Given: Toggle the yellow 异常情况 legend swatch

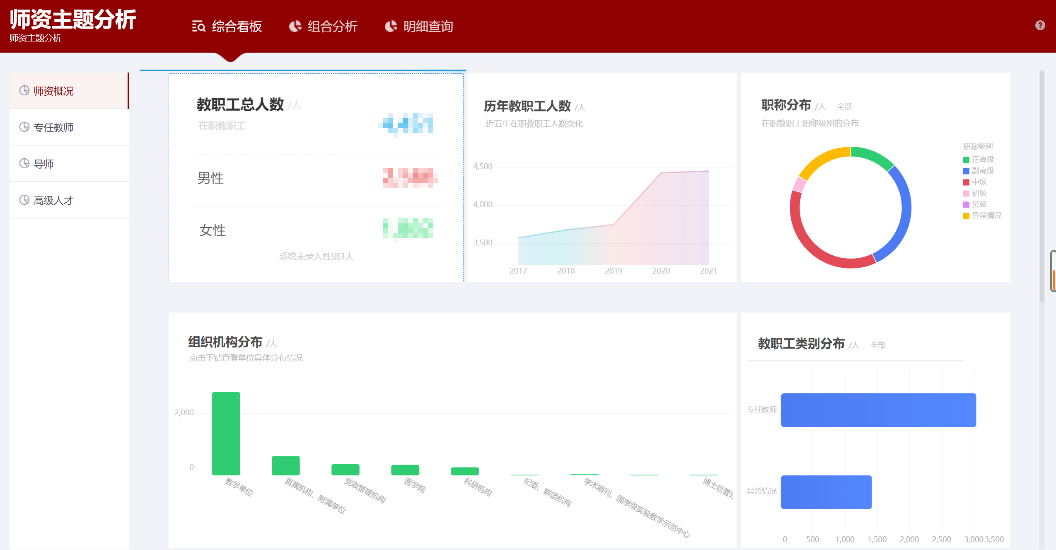Looking at the screenshot, I should tap(966, 216).
